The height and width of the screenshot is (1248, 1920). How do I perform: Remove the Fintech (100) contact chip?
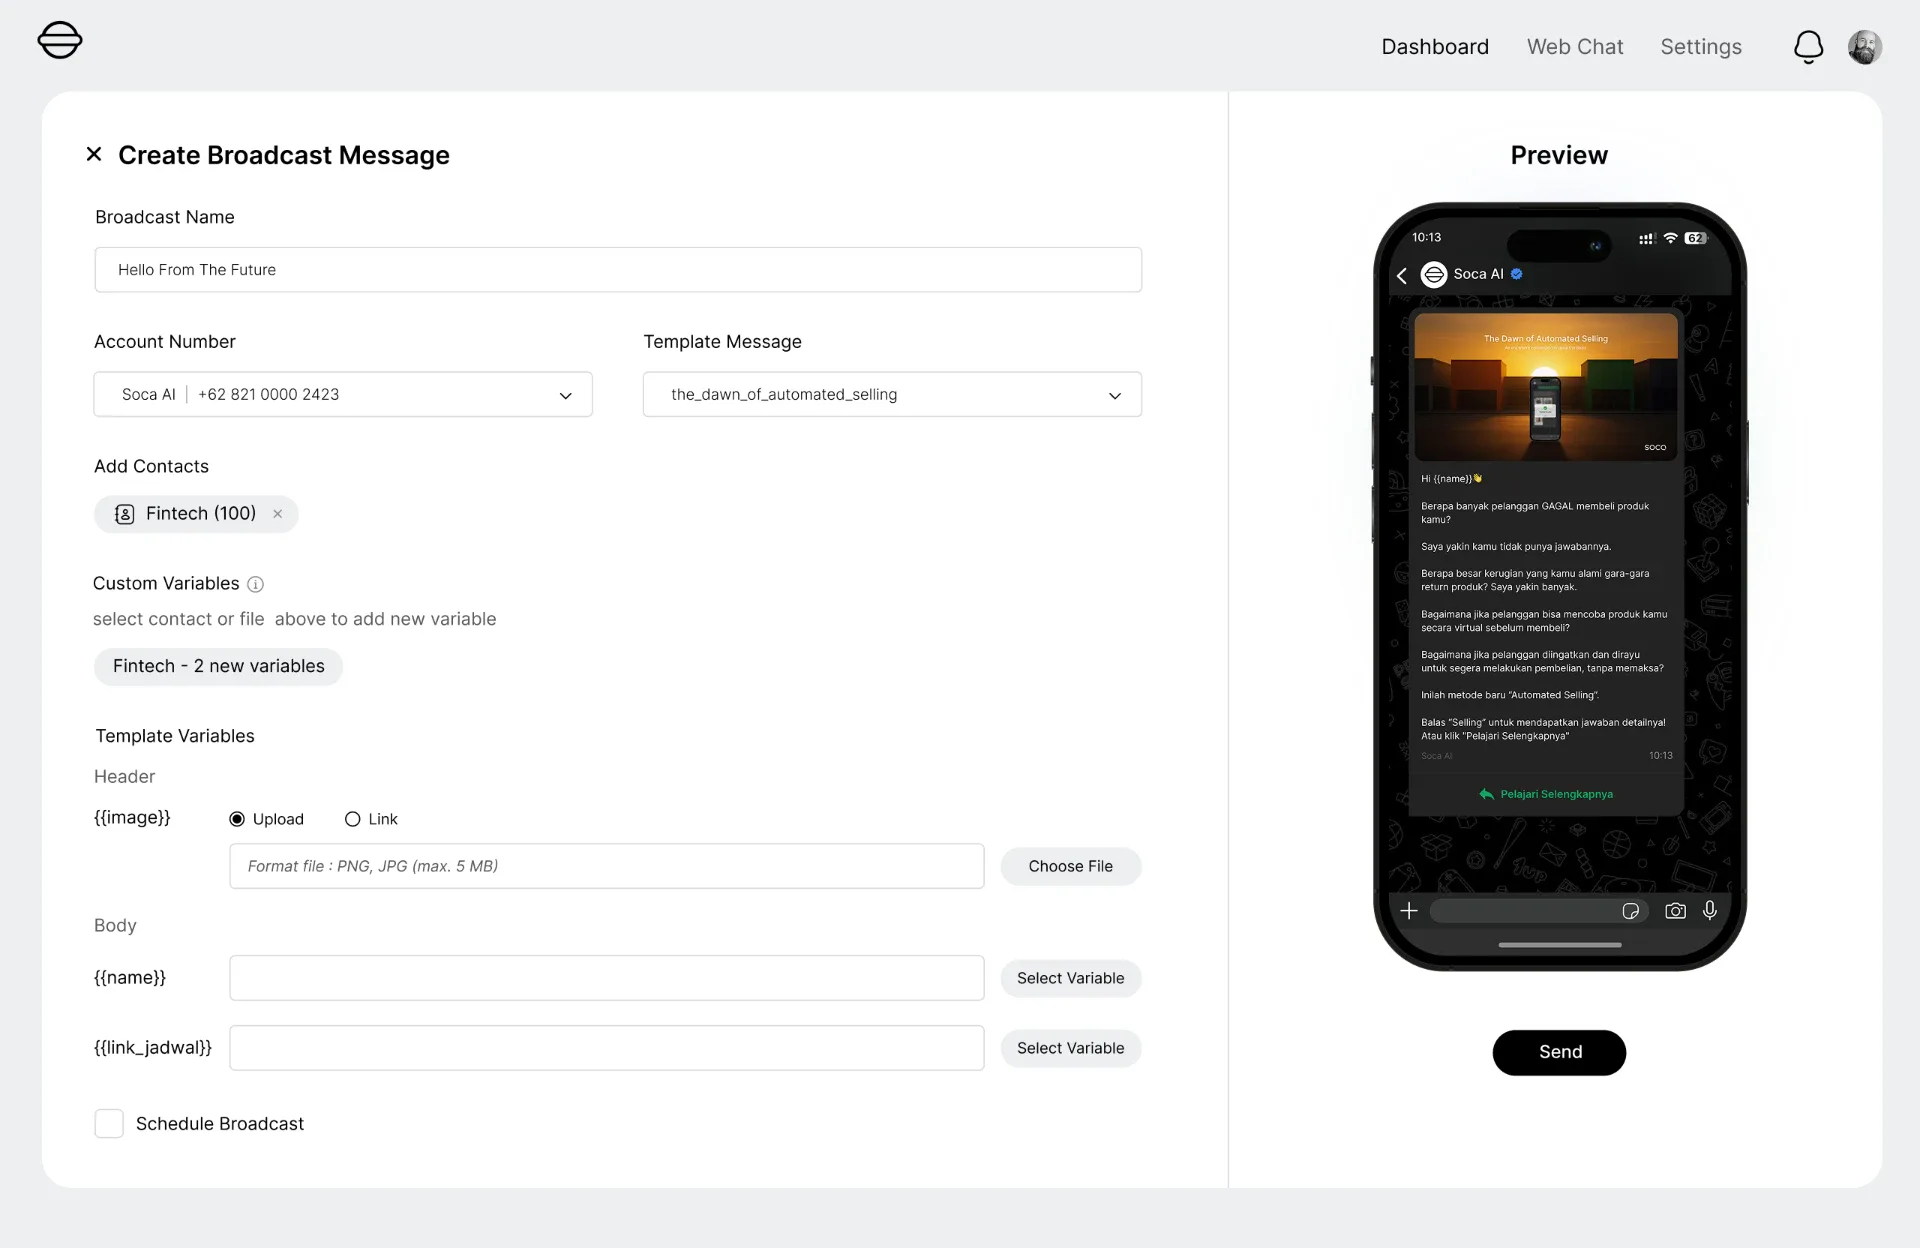278,514
